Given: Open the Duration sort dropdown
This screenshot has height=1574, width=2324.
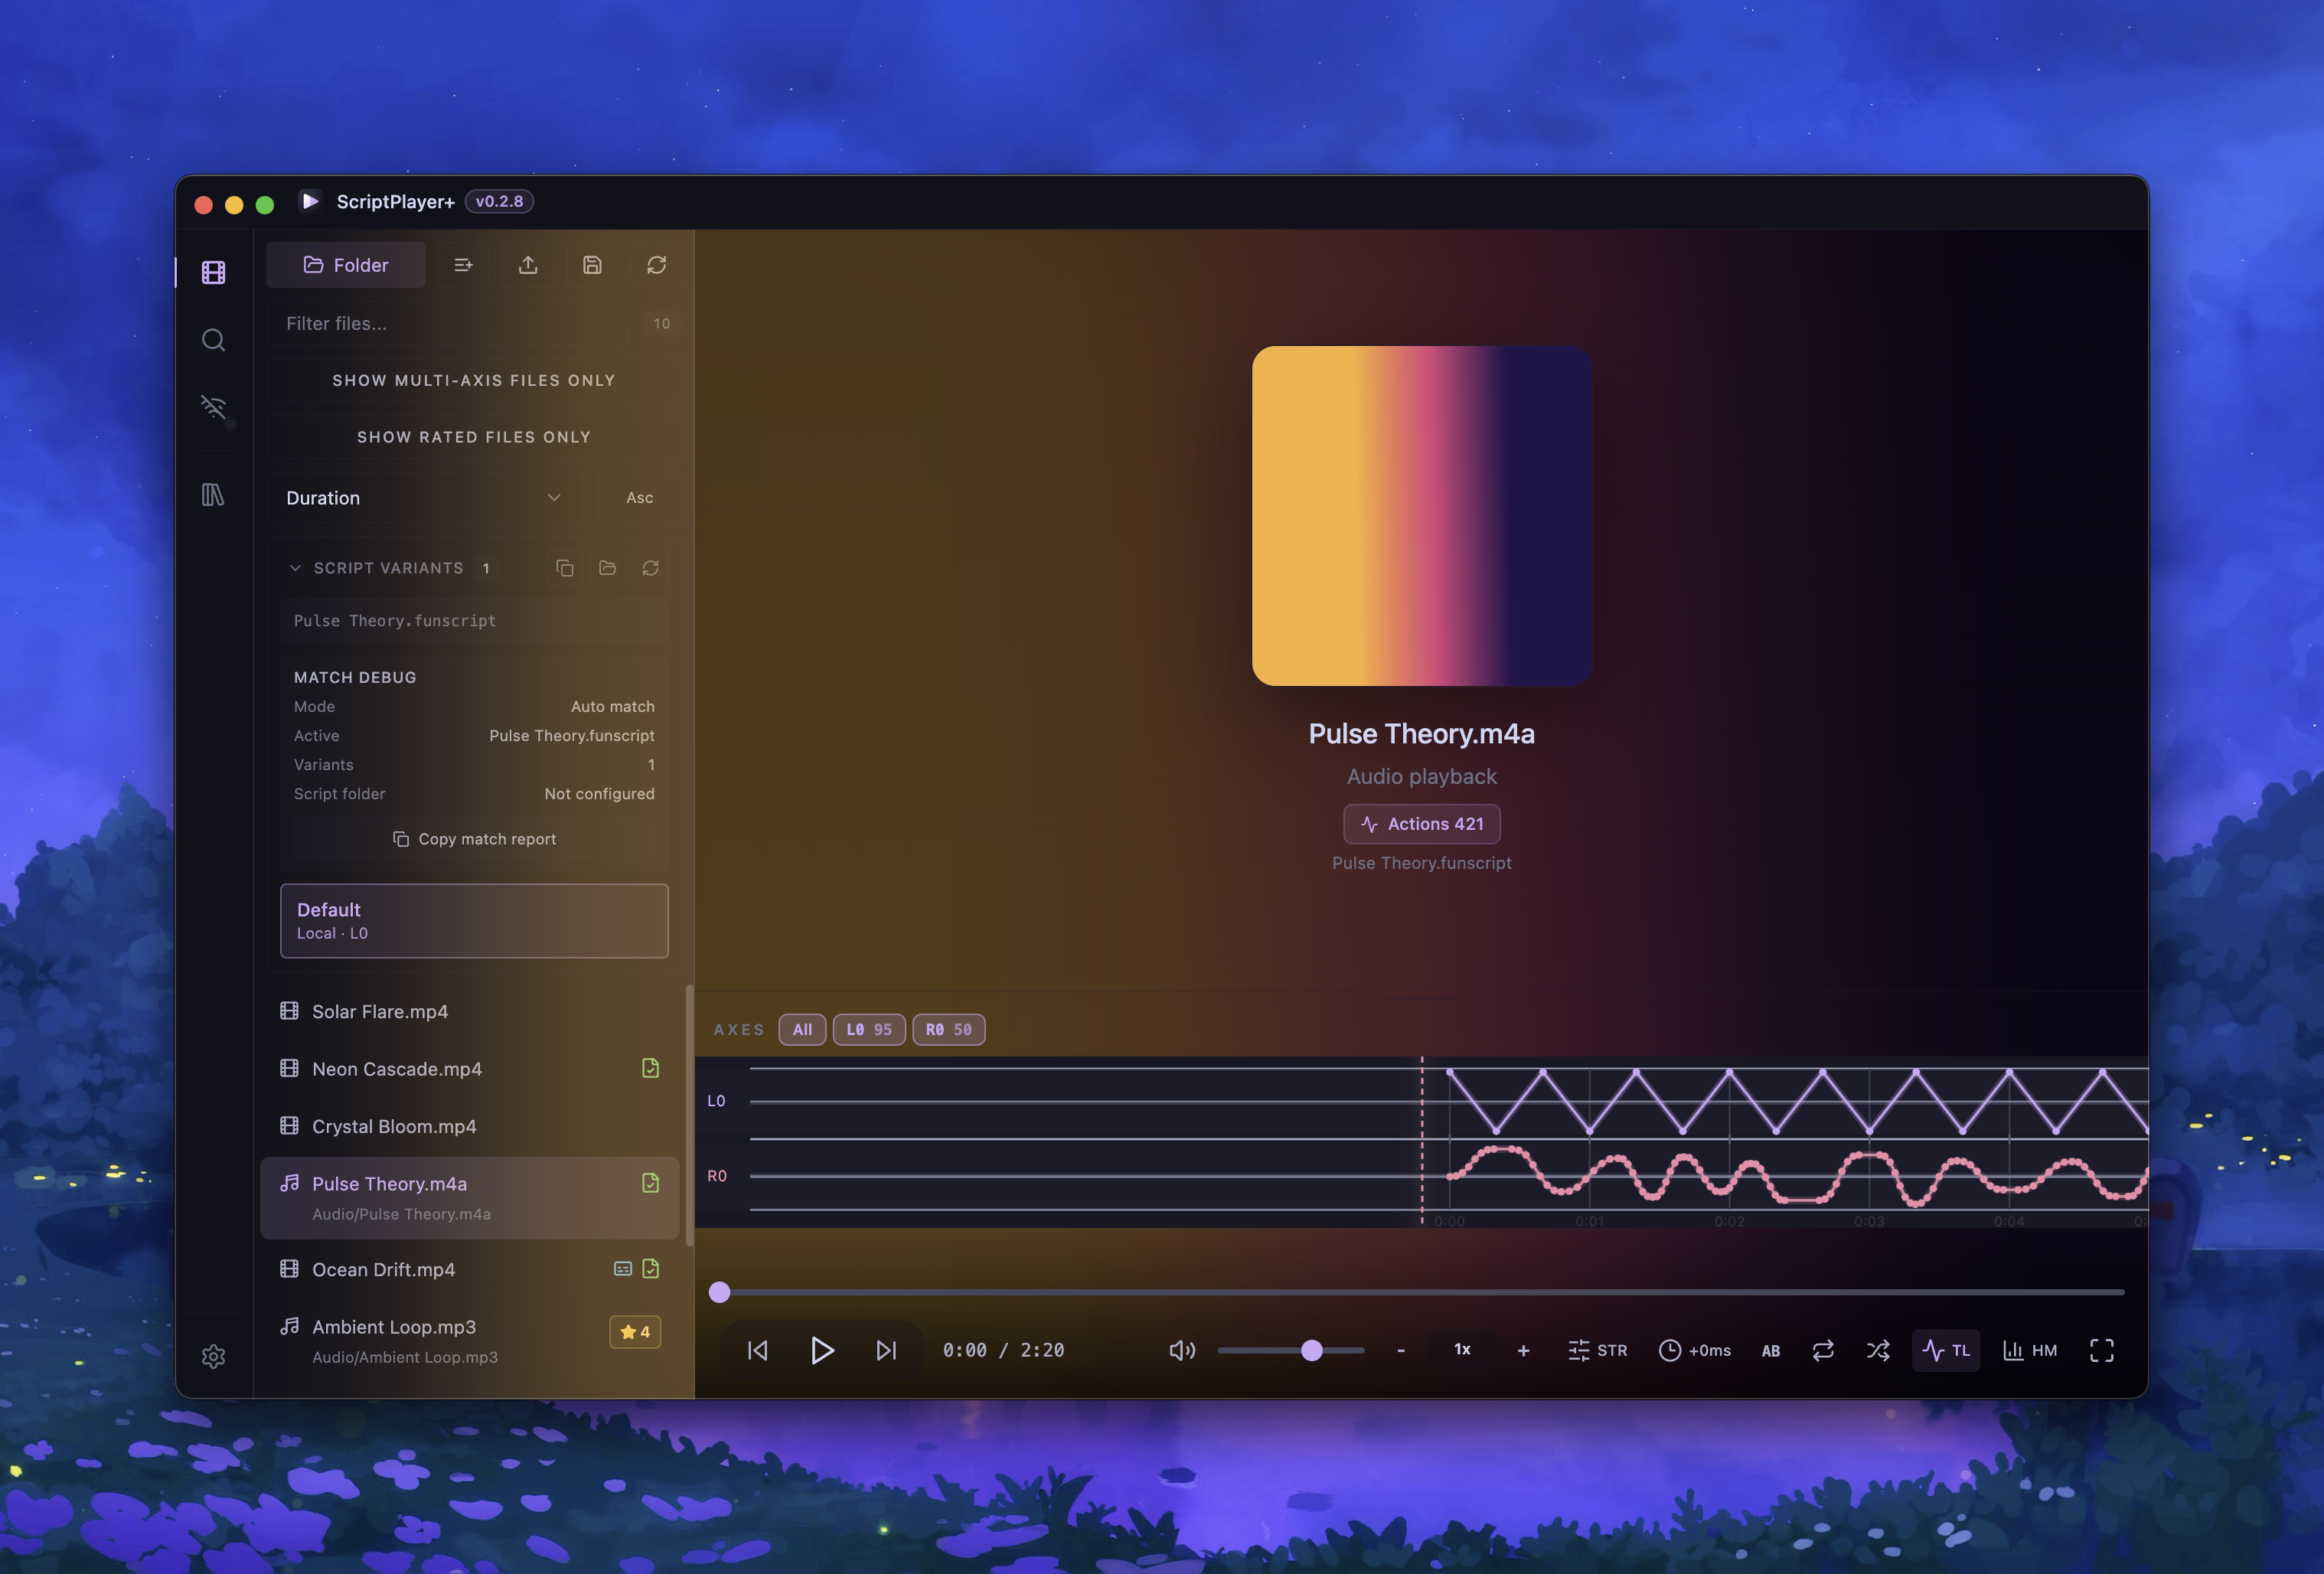Looking at the screenshot, I should coord(424,498).
